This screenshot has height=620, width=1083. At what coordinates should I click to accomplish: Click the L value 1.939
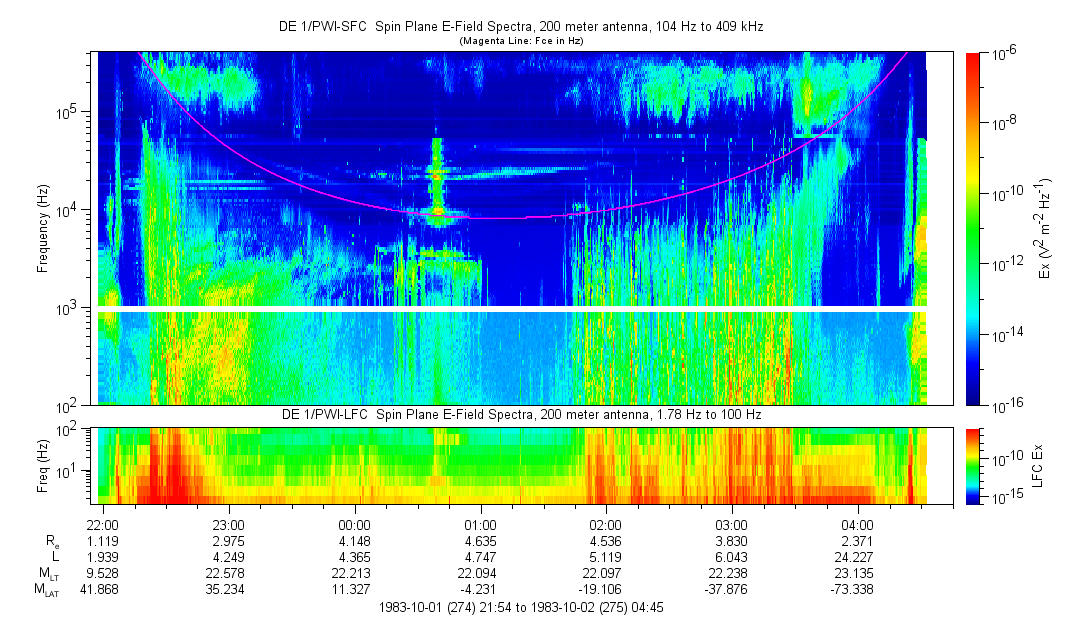[103, 557]
